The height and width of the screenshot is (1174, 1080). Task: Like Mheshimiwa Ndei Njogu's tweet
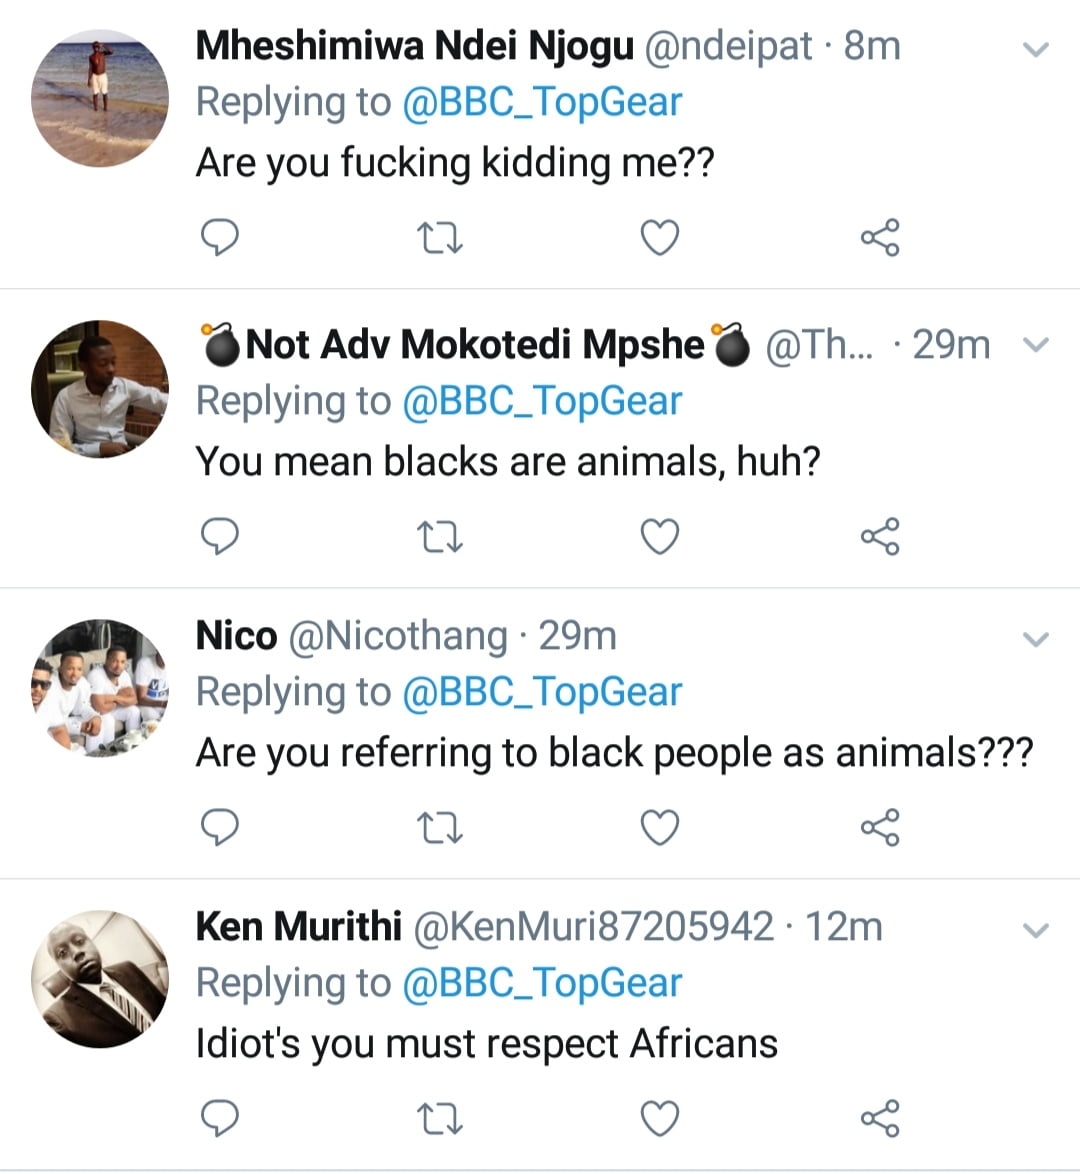click(x=659, y=238)
